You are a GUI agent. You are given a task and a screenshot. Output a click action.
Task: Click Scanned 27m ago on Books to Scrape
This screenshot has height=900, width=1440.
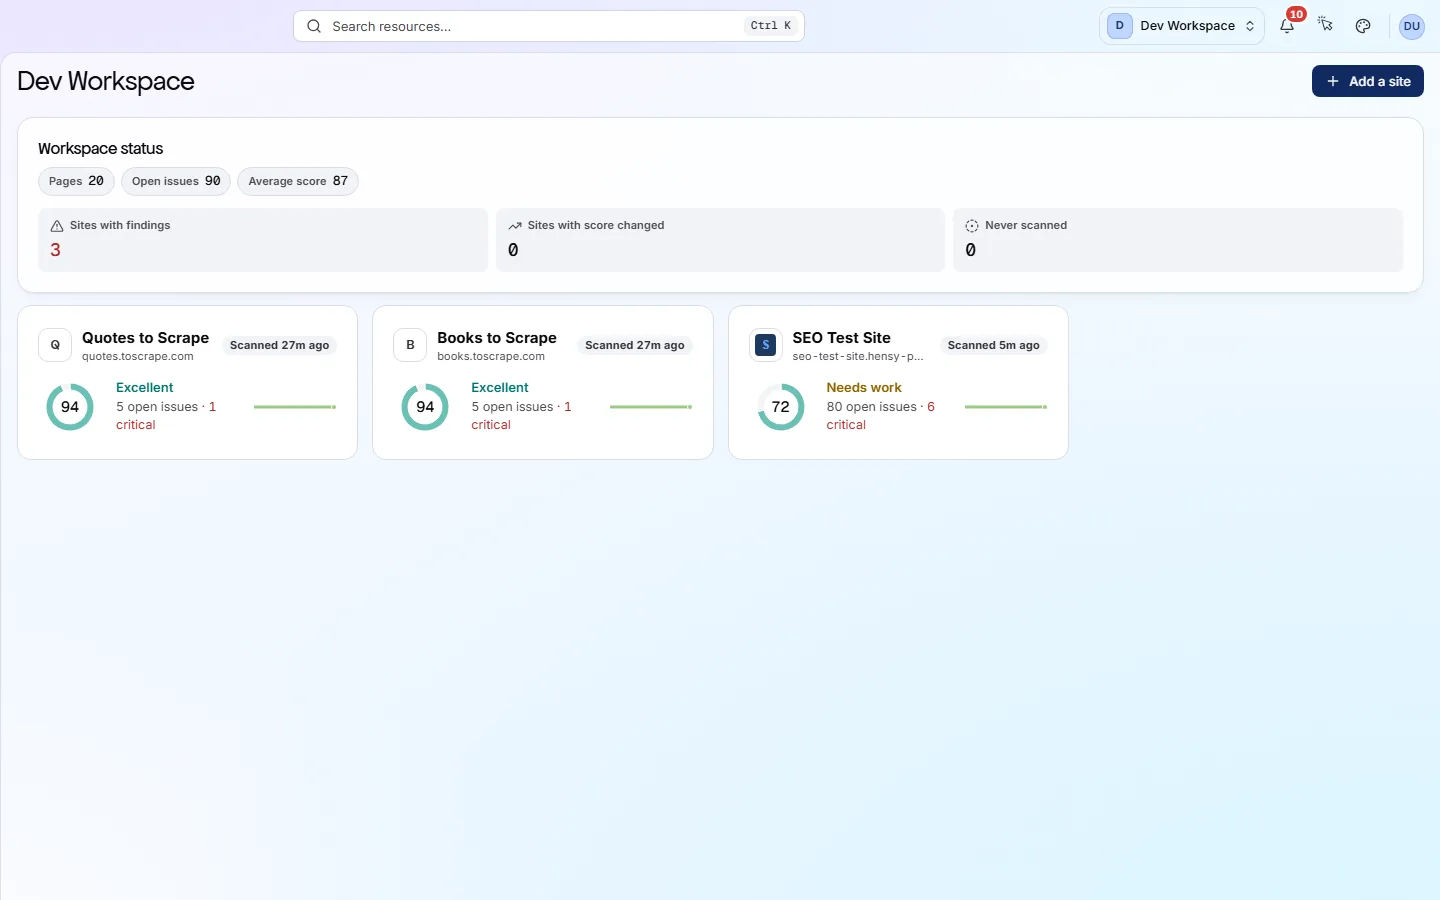(635, 345)
